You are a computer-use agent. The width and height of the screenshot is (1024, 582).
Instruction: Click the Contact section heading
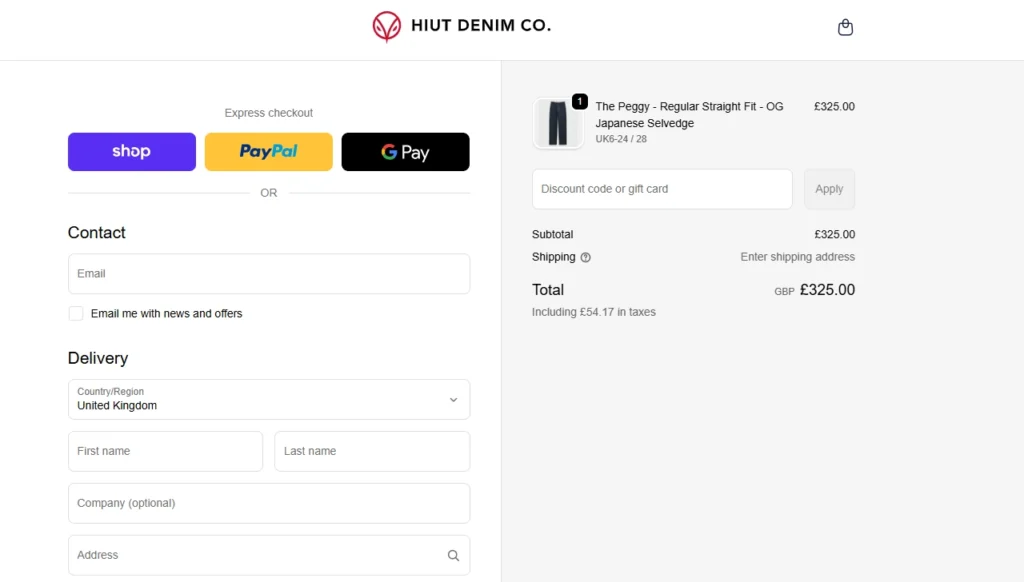(97, 233)
